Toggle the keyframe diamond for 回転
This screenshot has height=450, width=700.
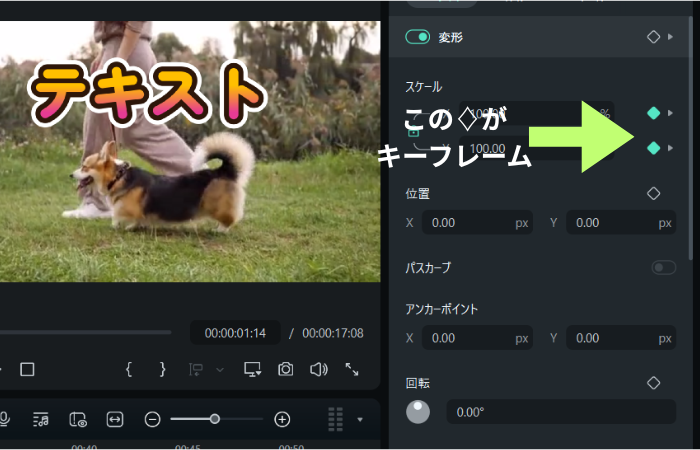(654, 383)
